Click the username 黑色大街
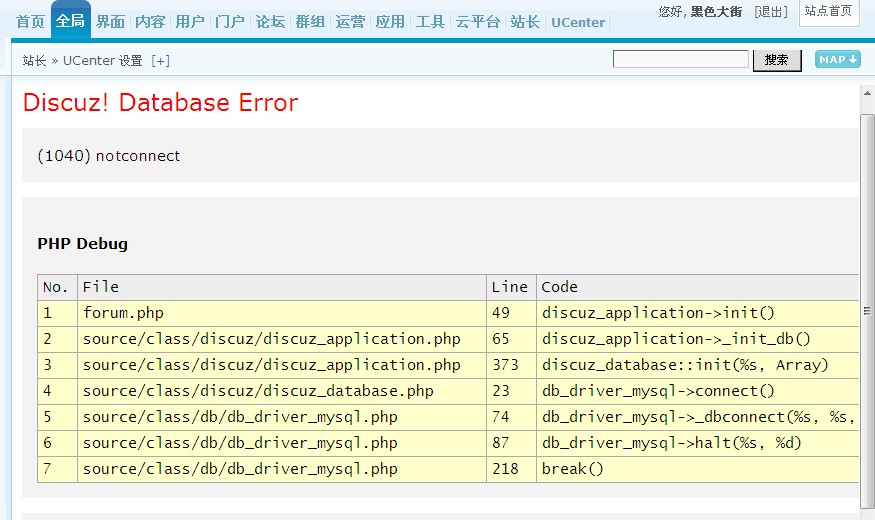The width and height of the screenshot is (875, 520). [716, 12]
